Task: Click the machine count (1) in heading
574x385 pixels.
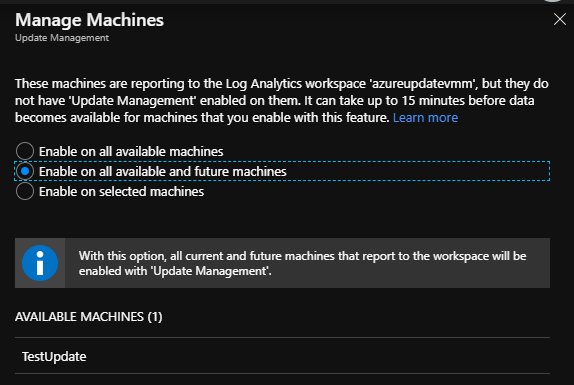Action: pos(155,317)
